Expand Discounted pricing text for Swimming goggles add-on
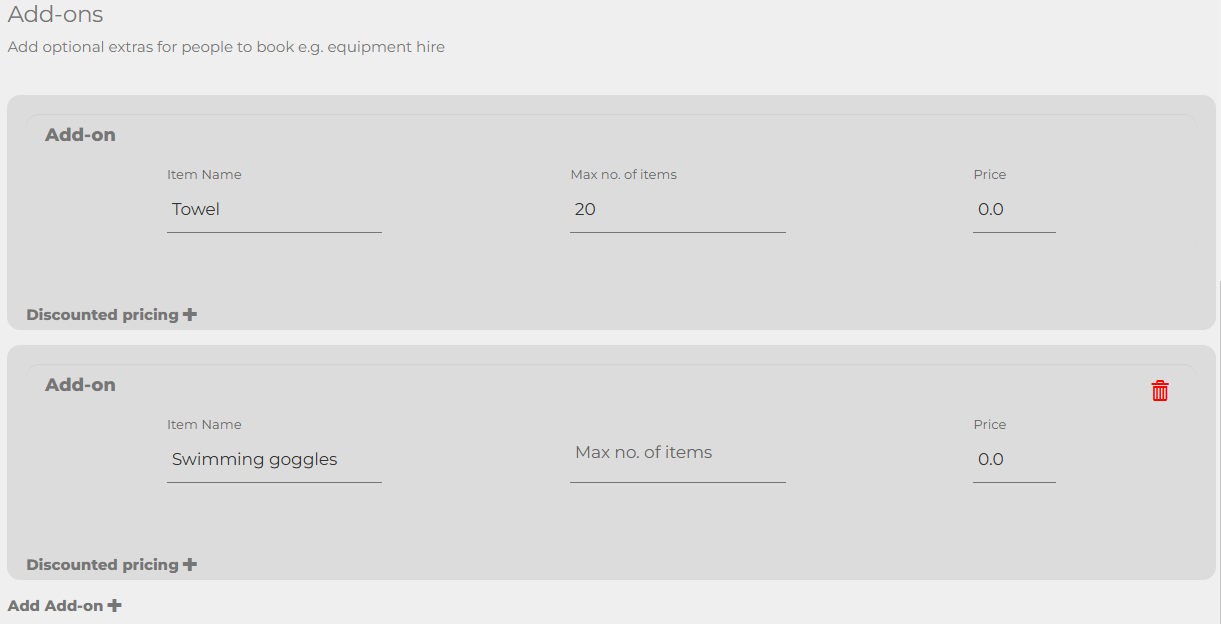Viewport: 1221px width, 624px height. (102, 564)
